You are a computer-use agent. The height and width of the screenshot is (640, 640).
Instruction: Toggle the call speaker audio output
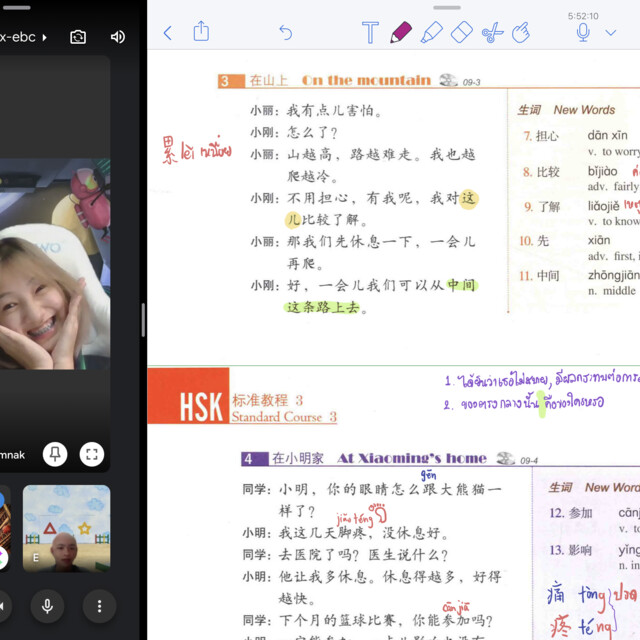pyautogui.click(x=118, y=37)
